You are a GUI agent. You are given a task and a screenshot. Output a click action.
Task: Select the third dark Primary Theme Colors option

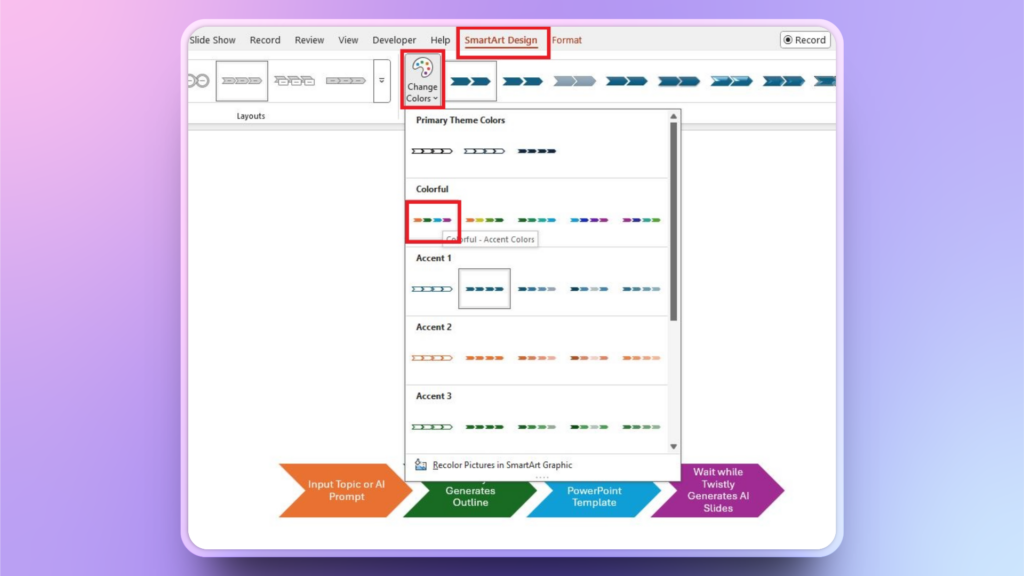click(537, 151)
